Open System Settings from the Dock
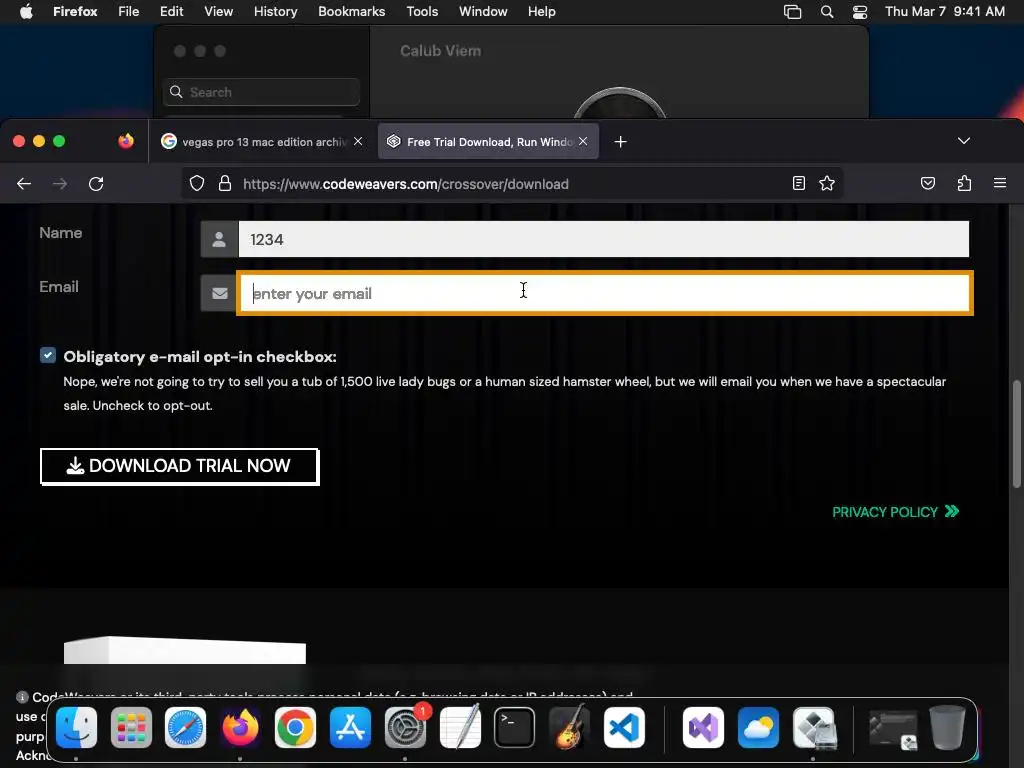 coord(405,727)
